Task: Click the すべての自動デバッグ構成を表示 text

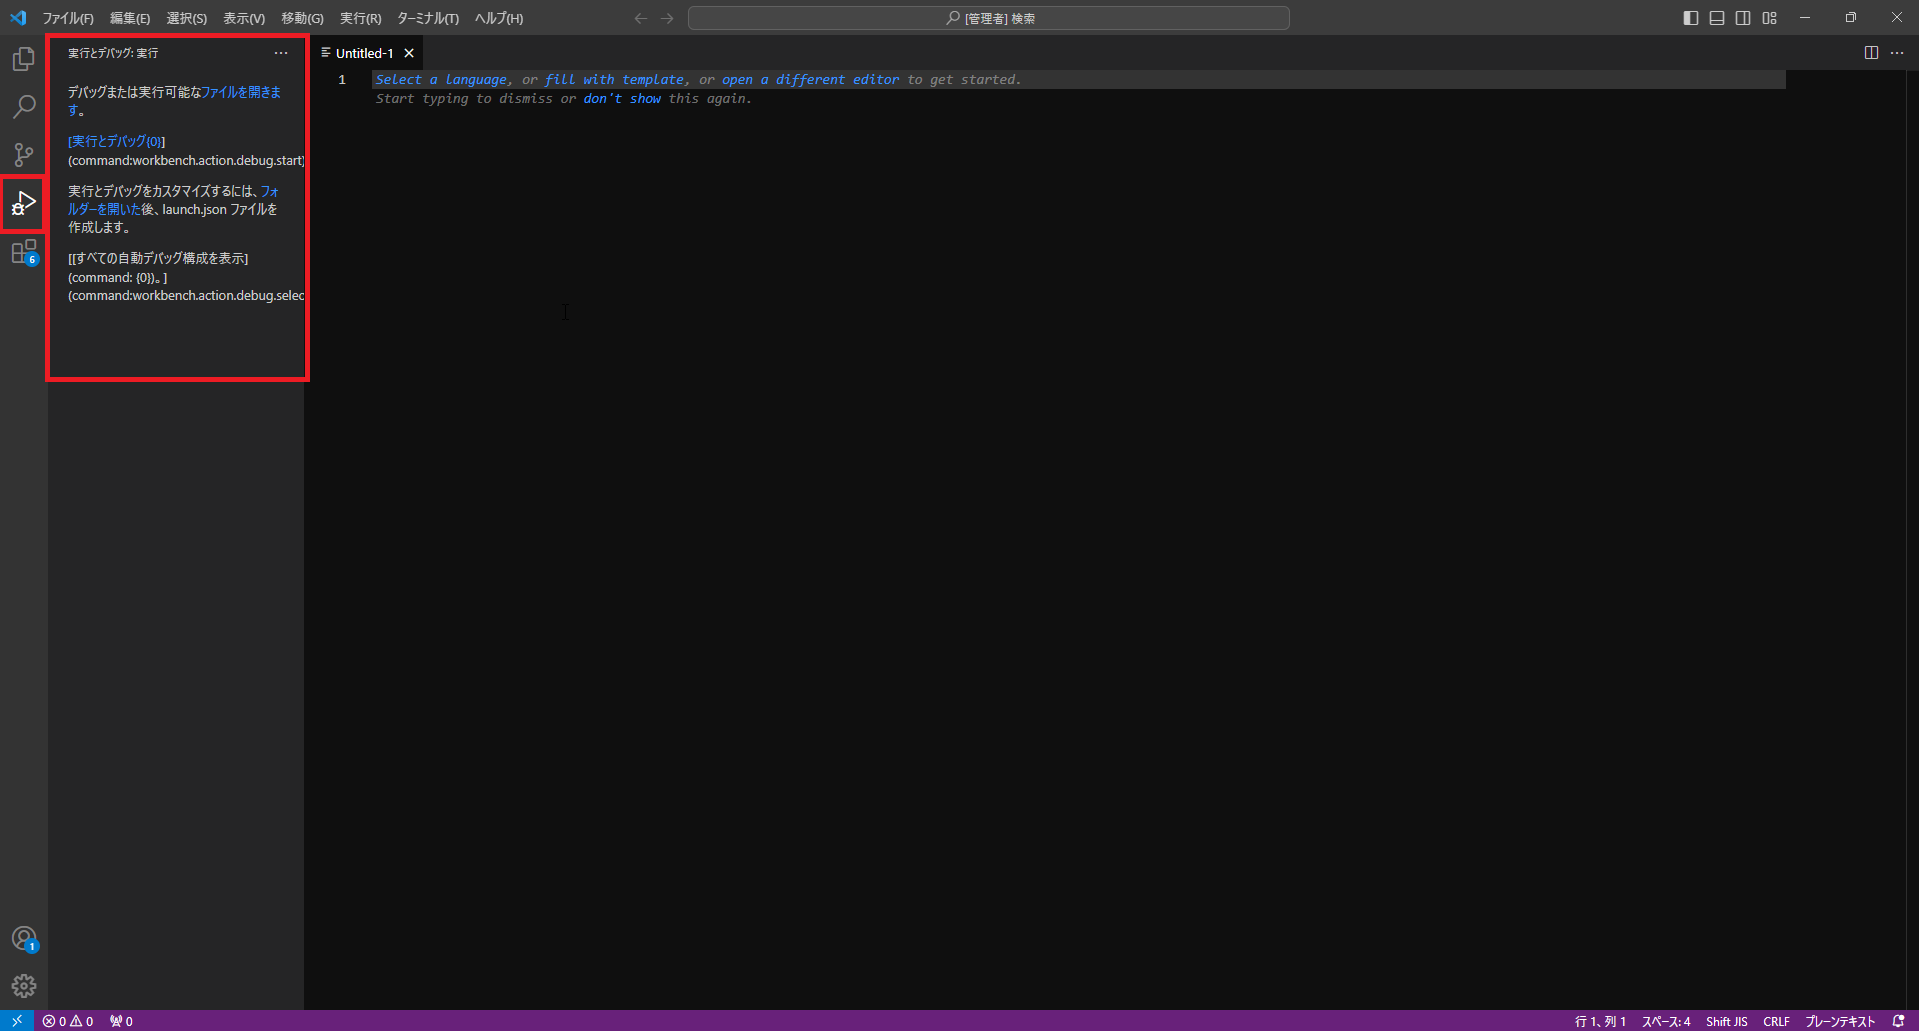Action: [160, 258]
